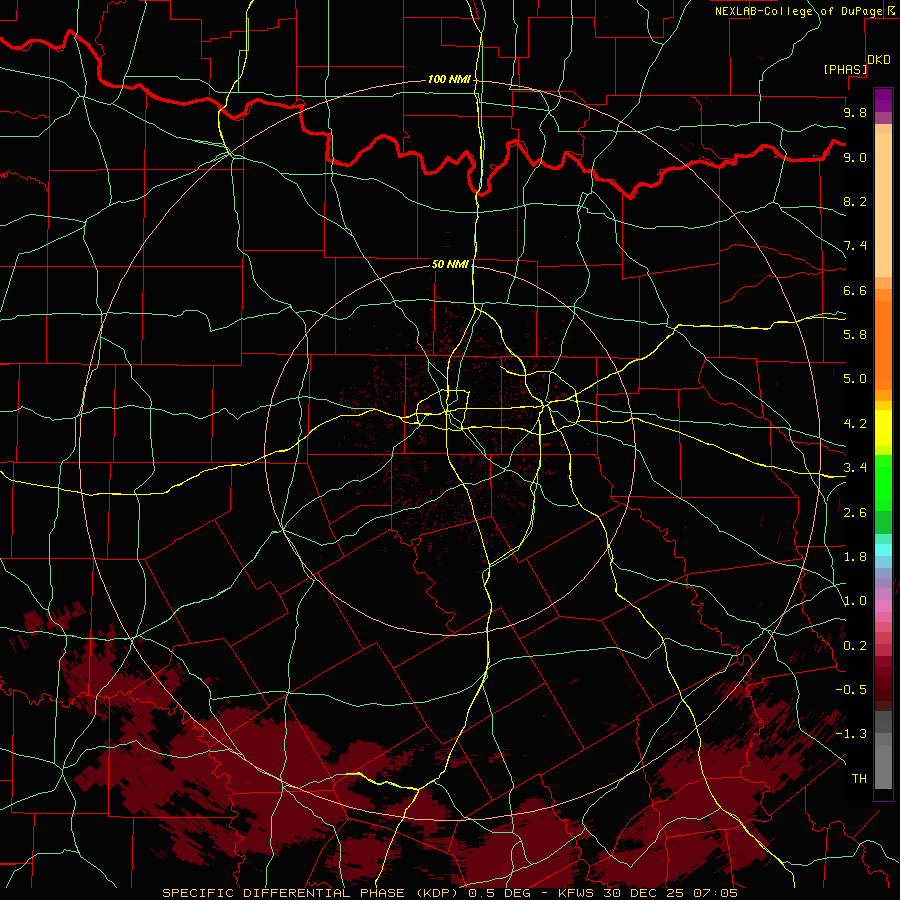
Task: Click the 9.8 color scale value
Action: [x=855, y=112]
